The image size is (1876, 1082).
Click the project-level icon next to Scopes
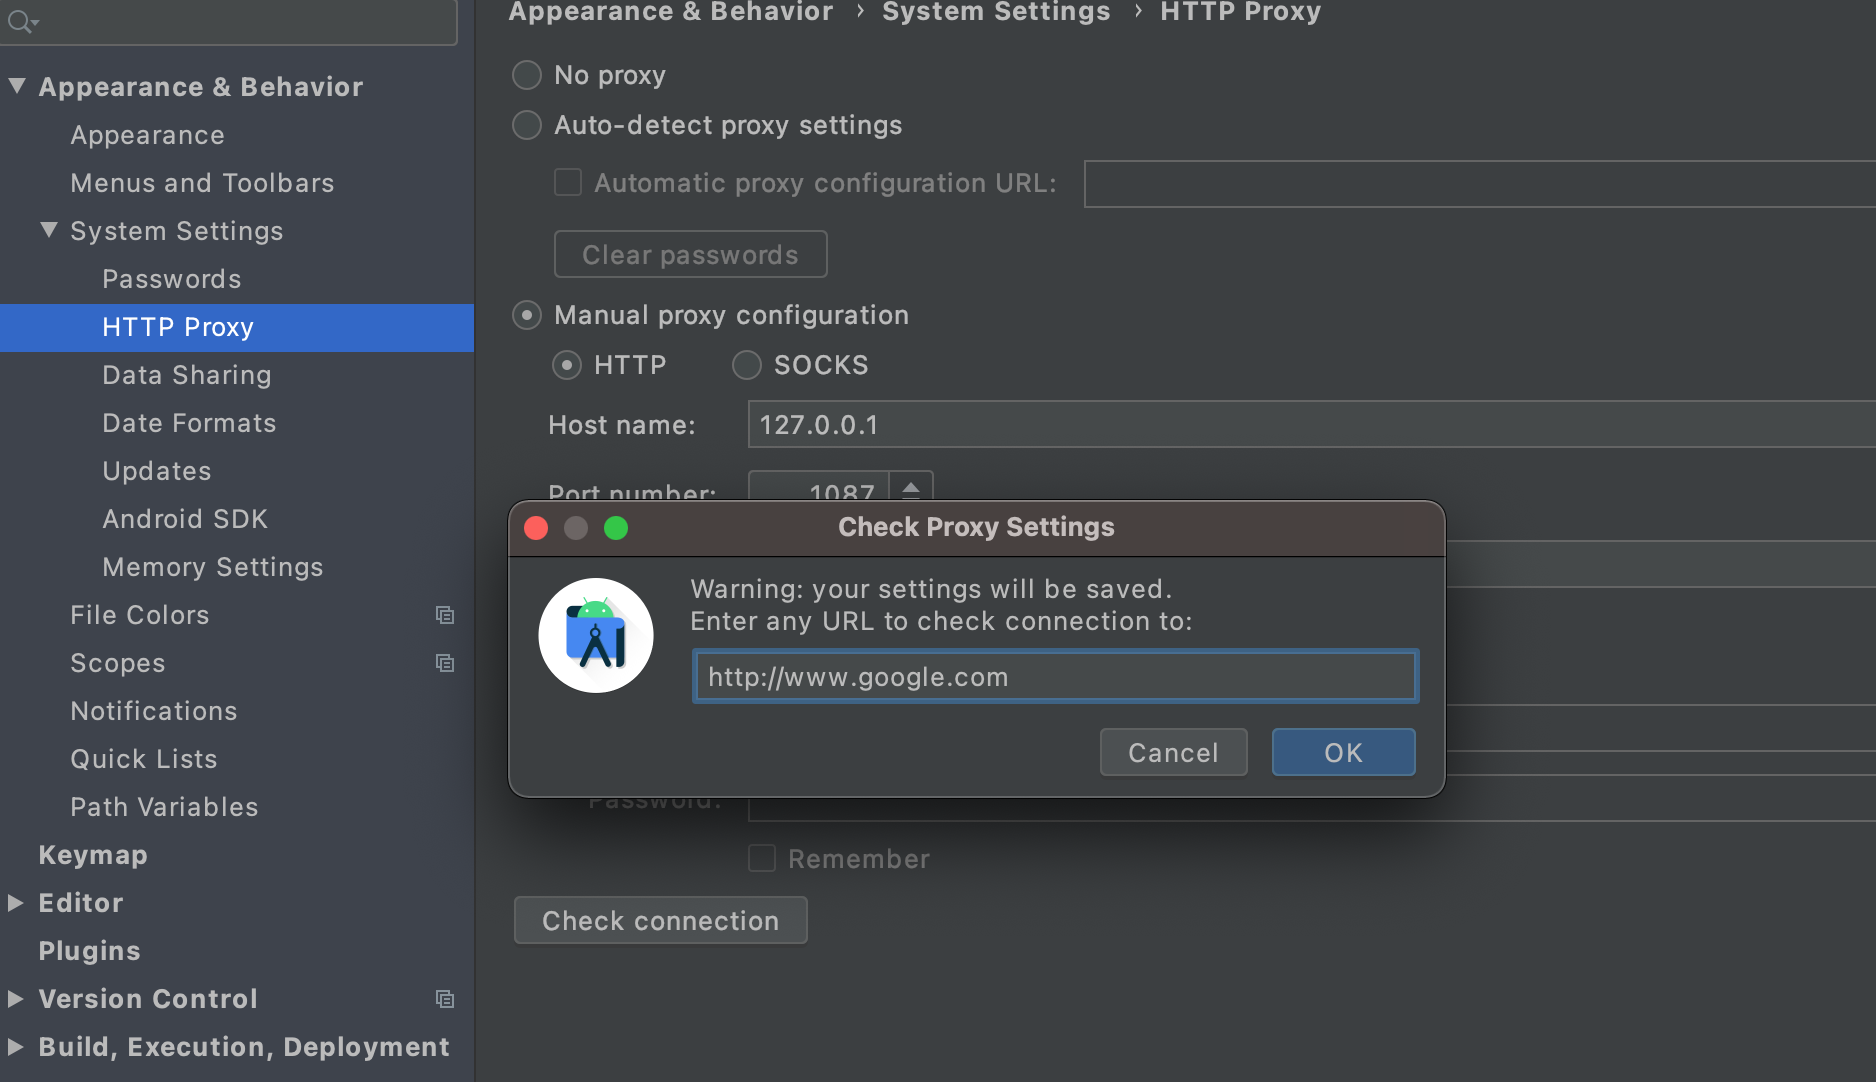pos(445,663)
